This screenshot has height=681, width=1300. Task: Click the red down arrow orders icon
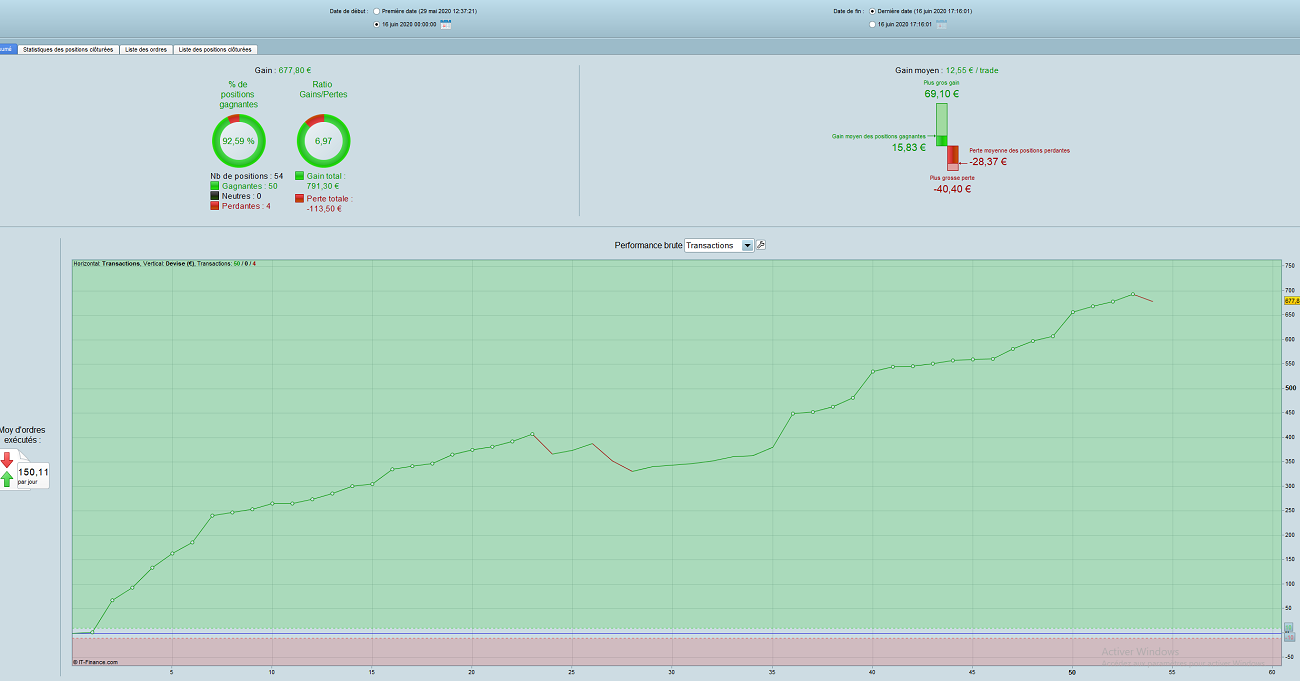7,460
